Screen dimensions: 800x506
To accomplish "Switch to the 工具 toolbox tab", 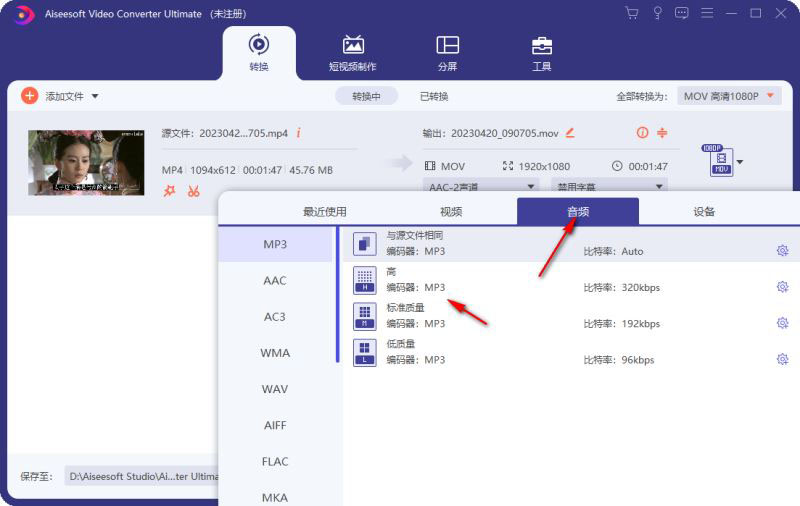I will coord(541,53).
